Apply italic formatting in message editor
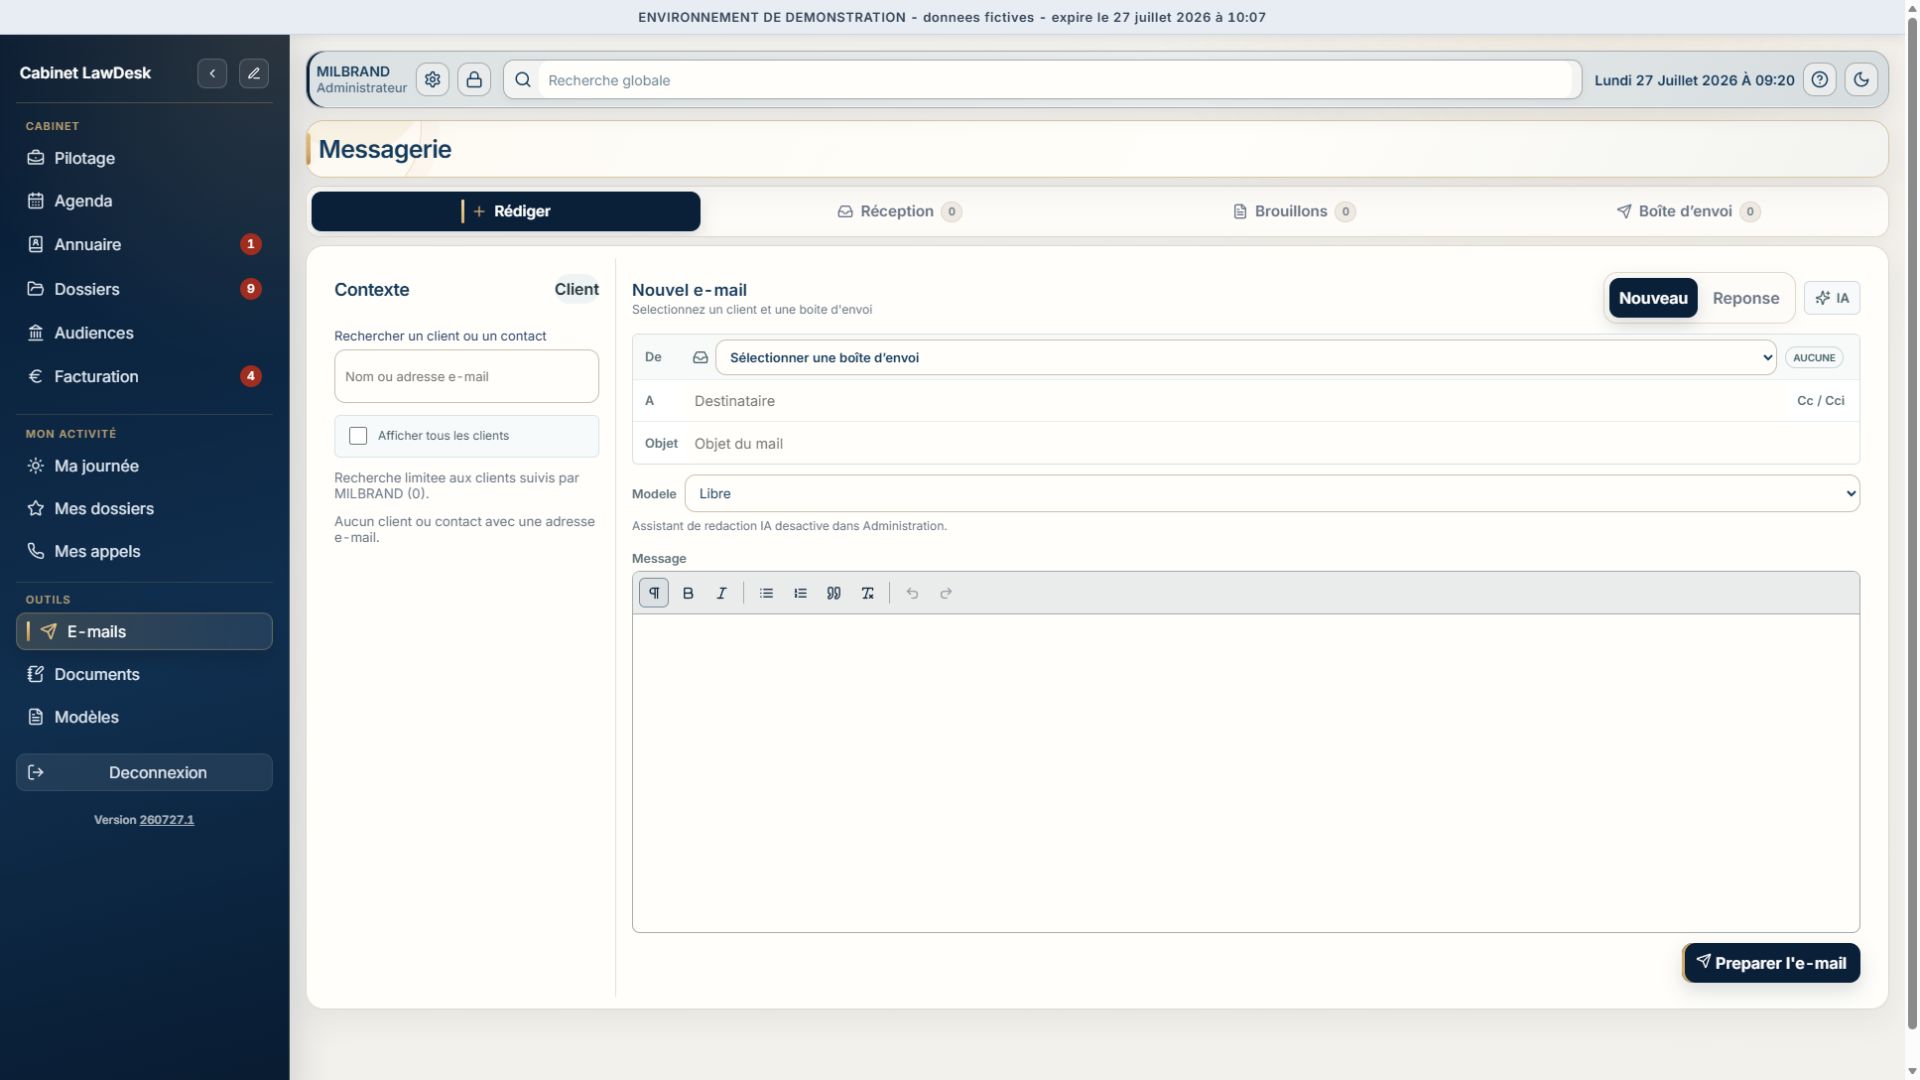1920x1080 pixels. (x=721, y=593)
